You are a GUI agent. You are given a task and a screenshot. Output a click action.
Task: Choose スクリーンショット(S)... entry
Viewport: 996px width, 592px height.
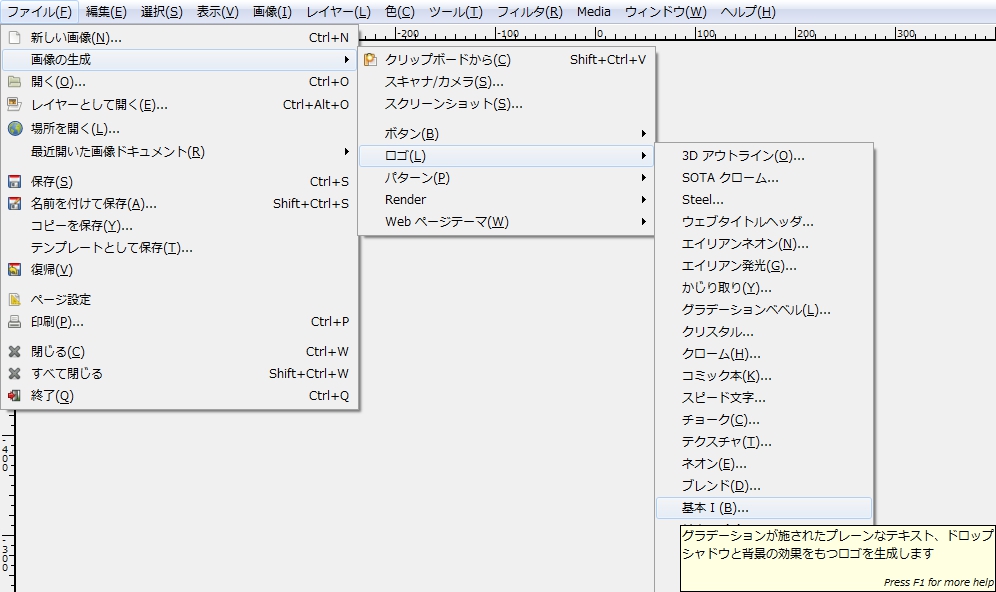point(507,104)
